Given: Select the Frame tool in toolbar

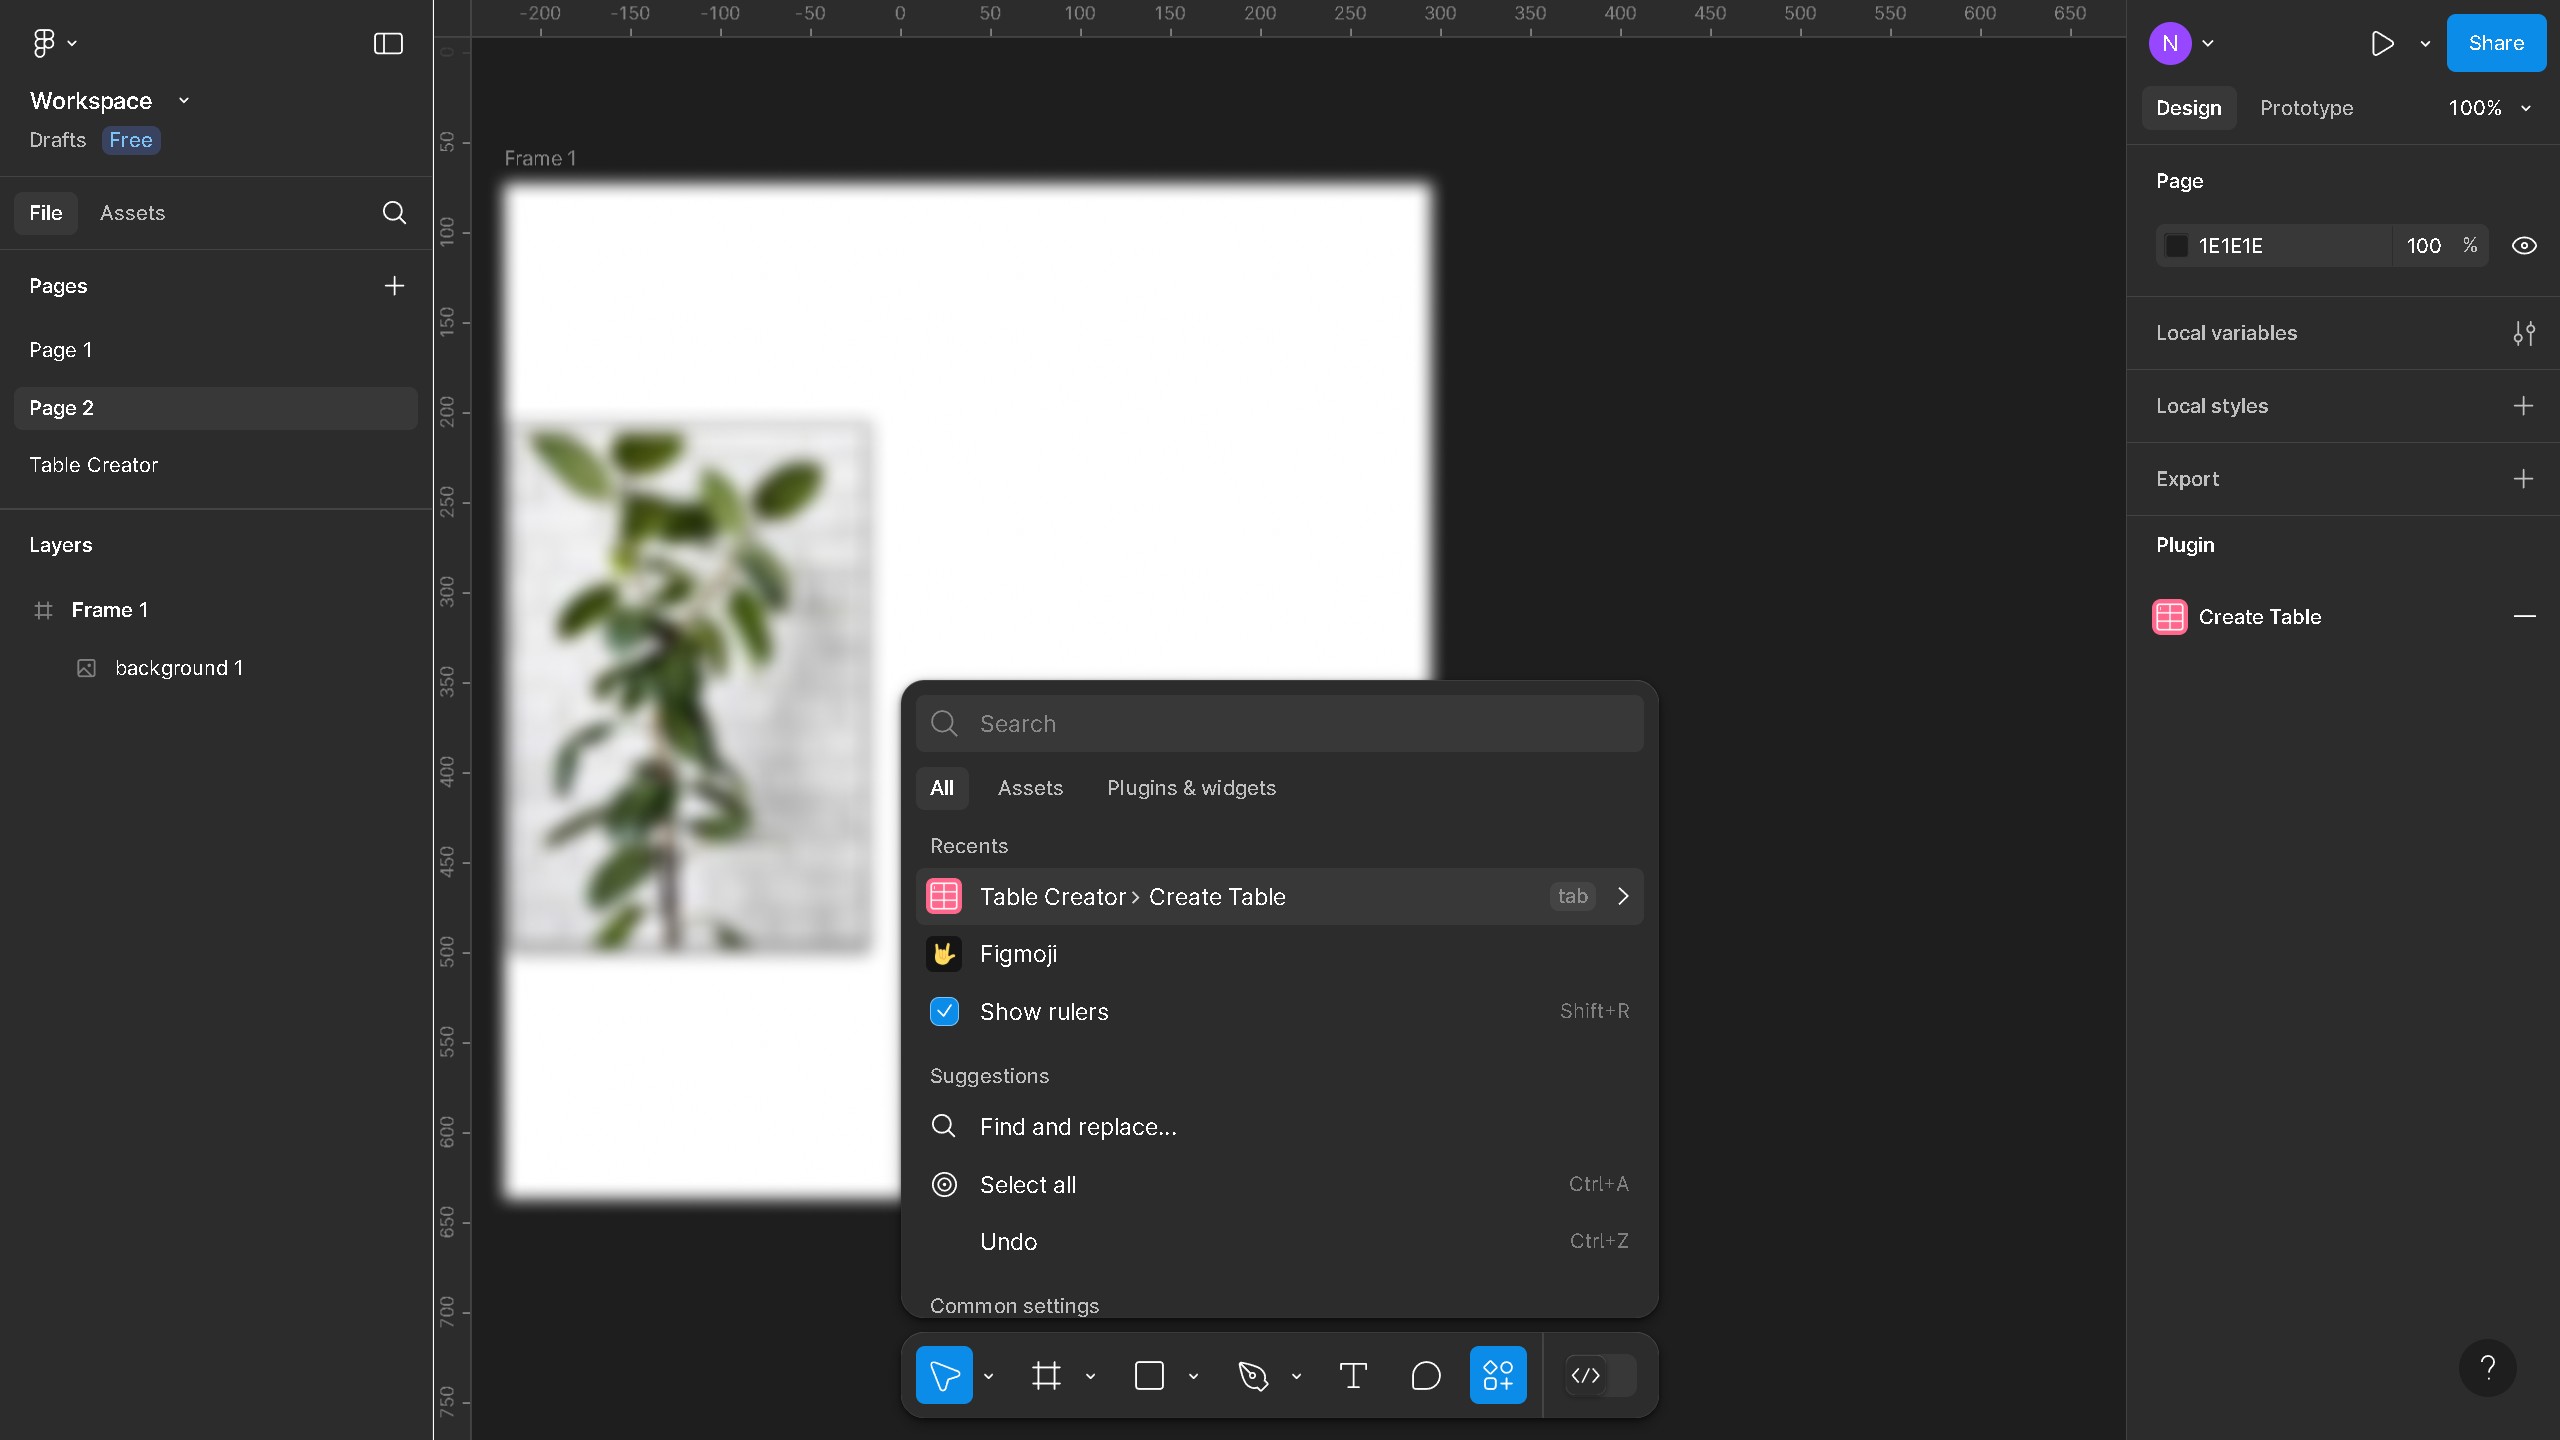Looking at the screenshot, I should point(1046,1376).
